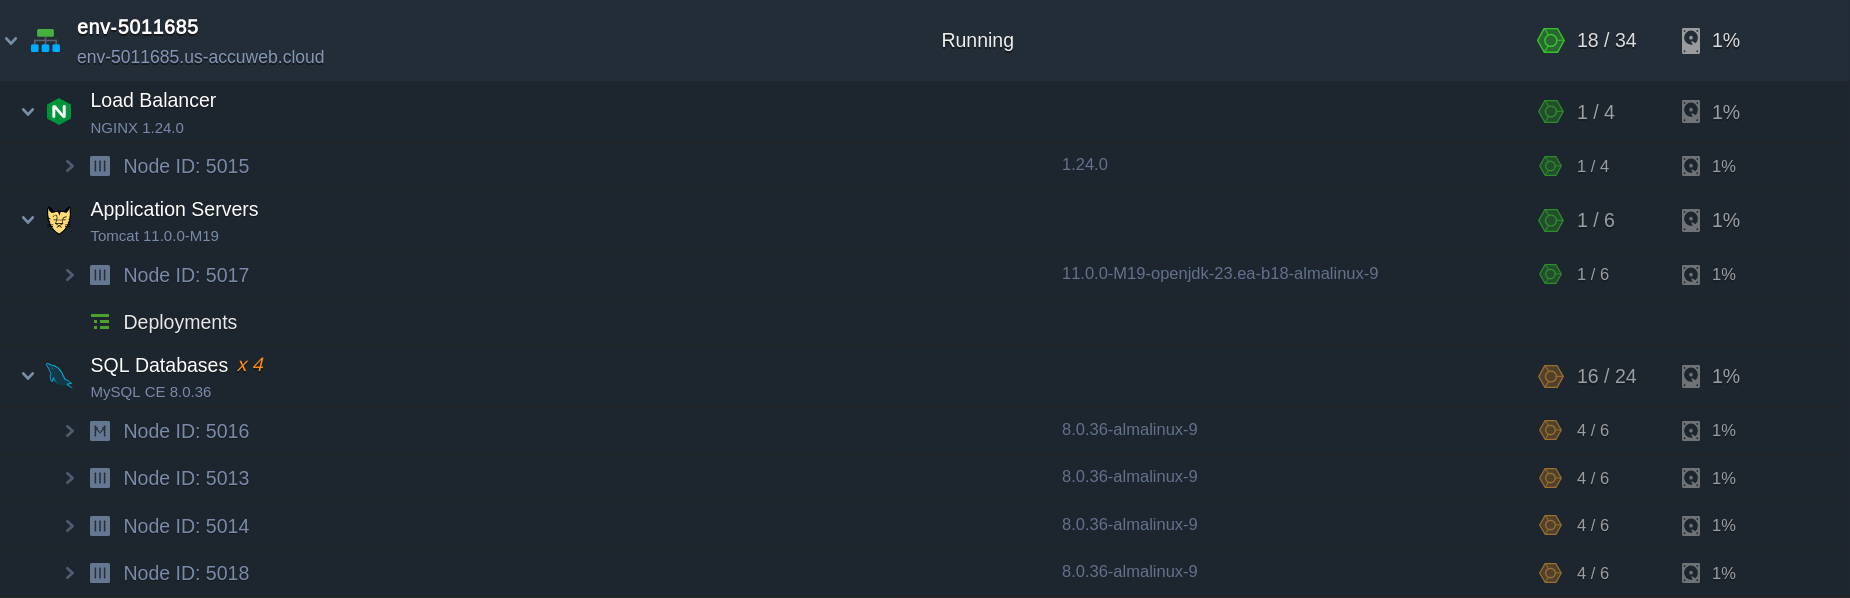Collapse the Load Balancer layer
The width and height of the screenshot is (1850, 598).
pyautogui.click(x=28, y=112)
